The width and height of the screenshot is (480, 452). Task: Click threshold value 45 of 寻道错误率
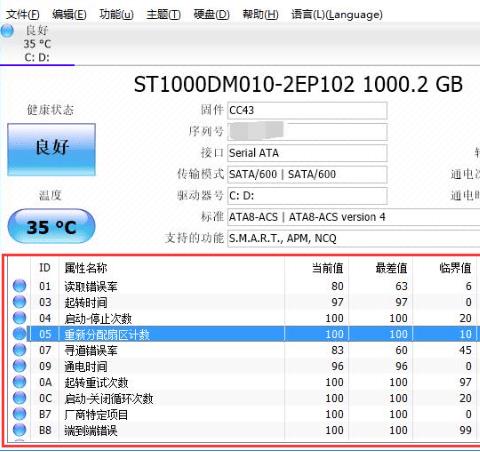(x=465, y=350)
